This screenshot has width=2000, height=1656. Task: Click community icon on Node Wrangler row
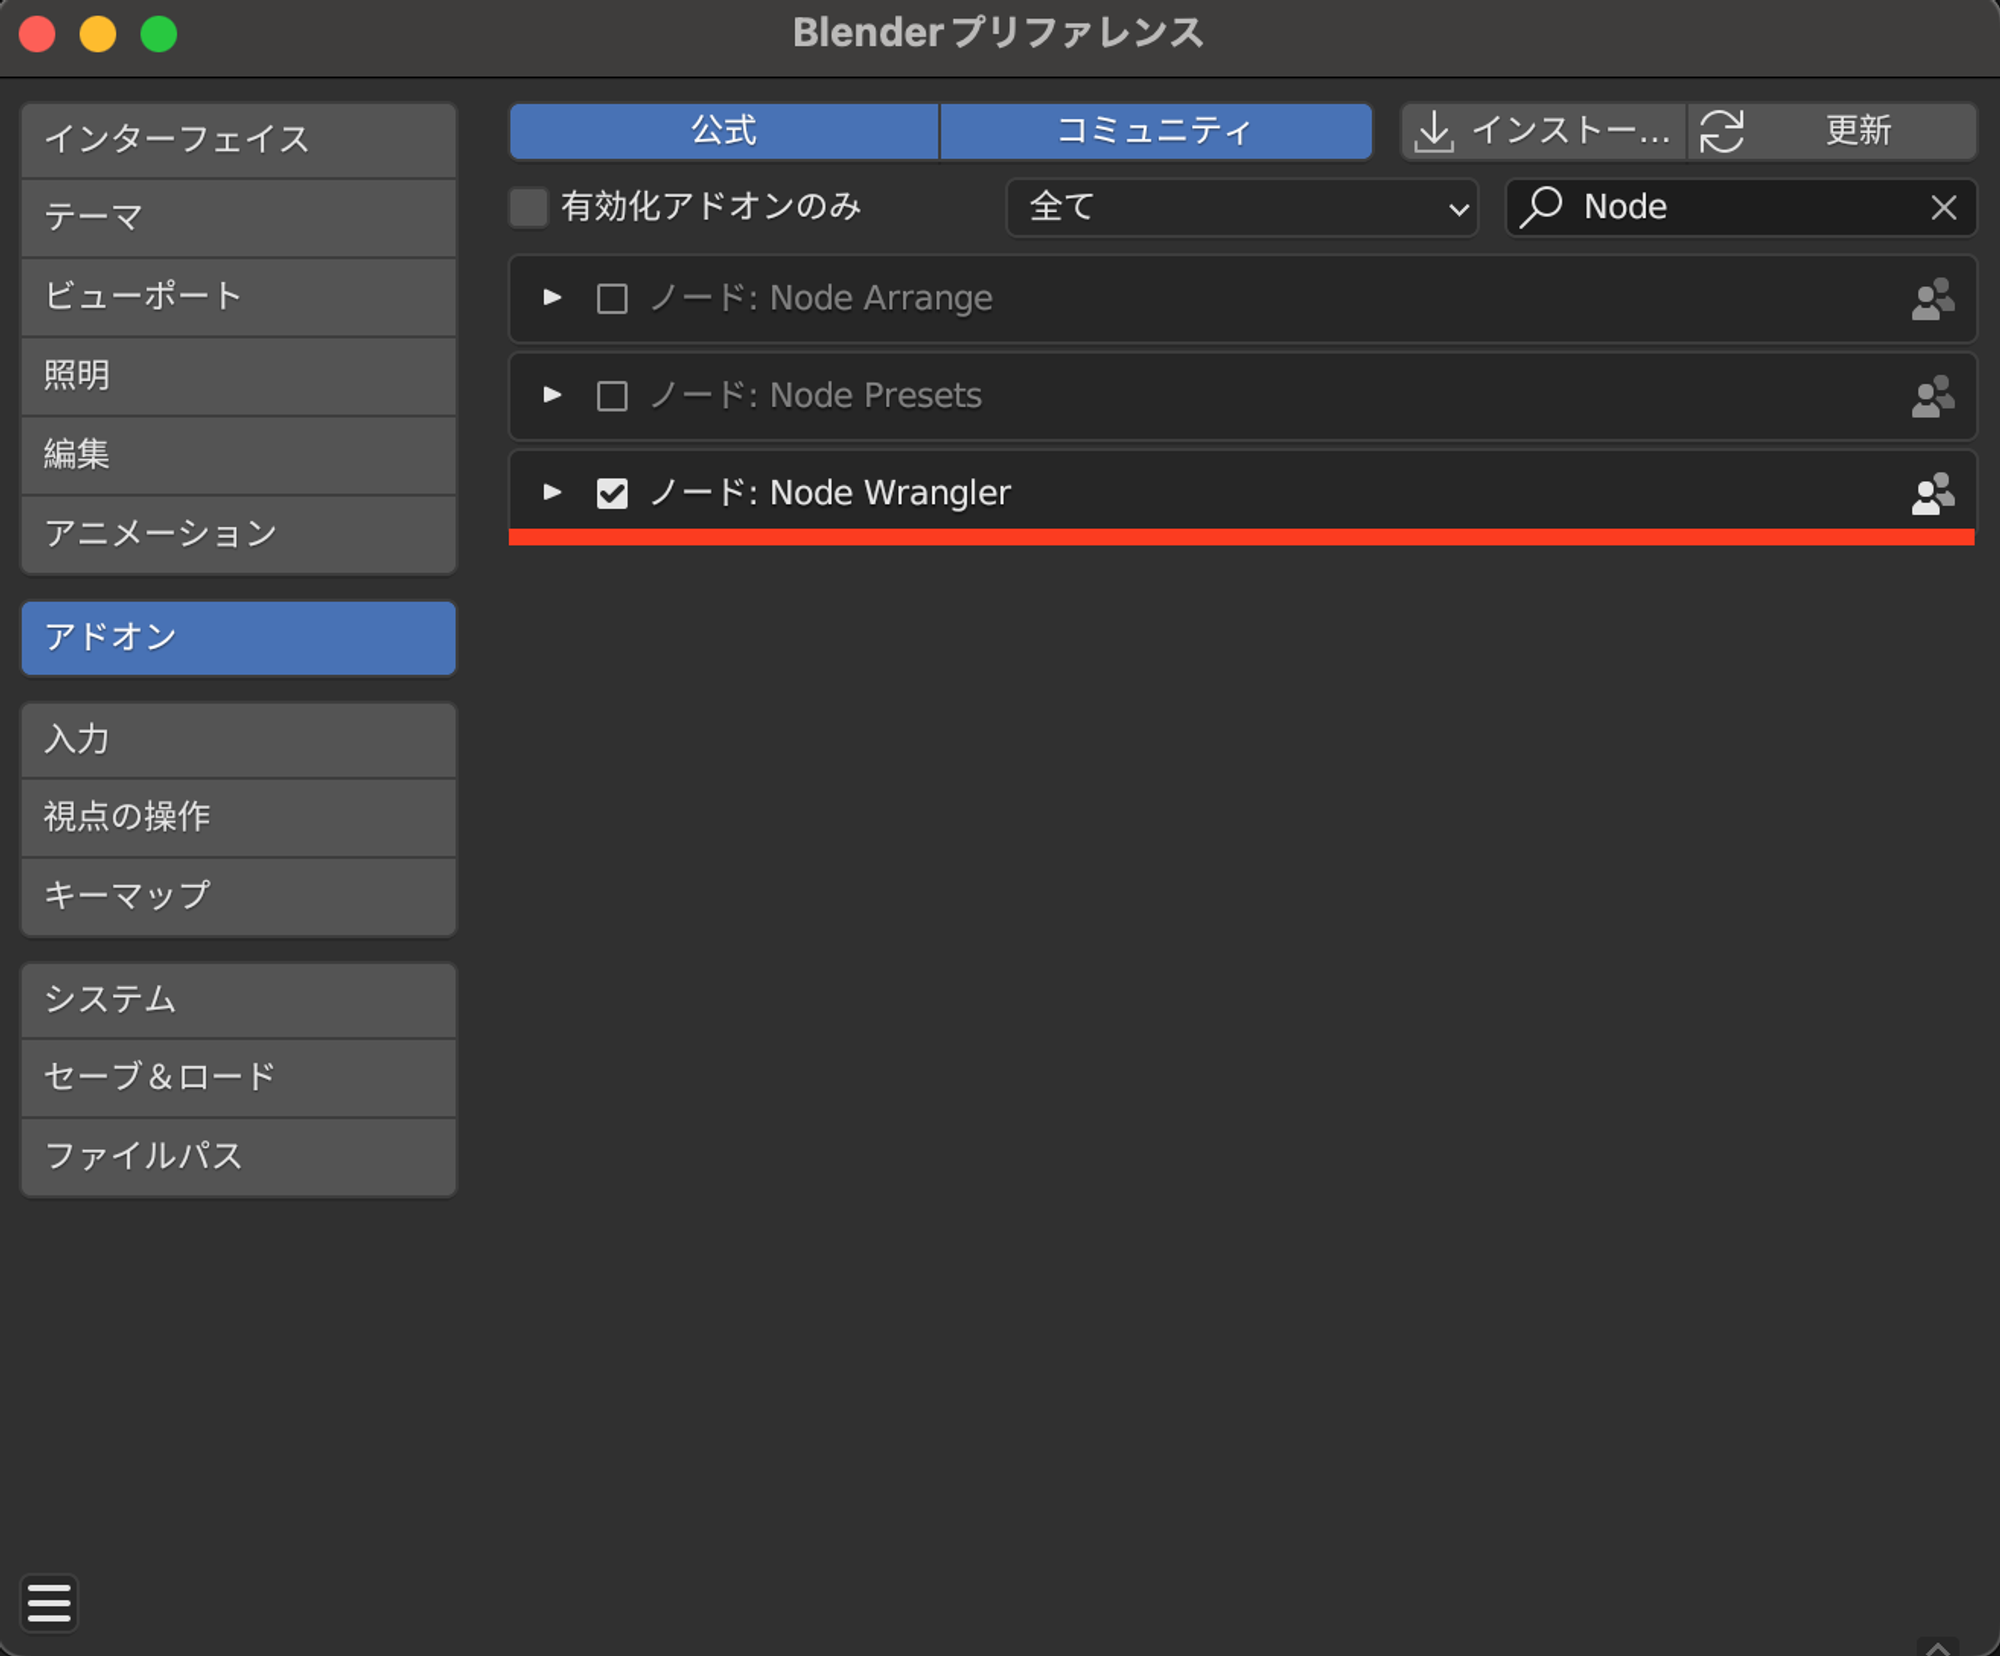tap(1932, 493)
